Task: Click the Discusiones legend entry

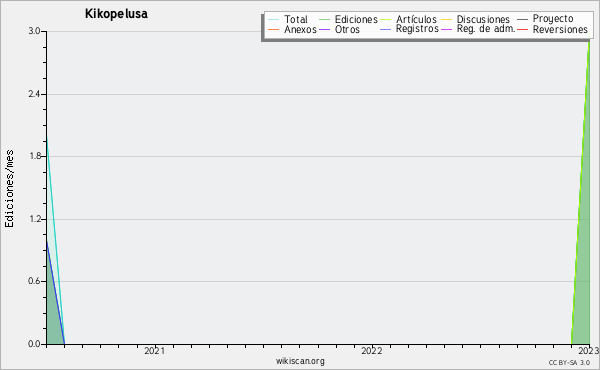Action: [476, 19]
